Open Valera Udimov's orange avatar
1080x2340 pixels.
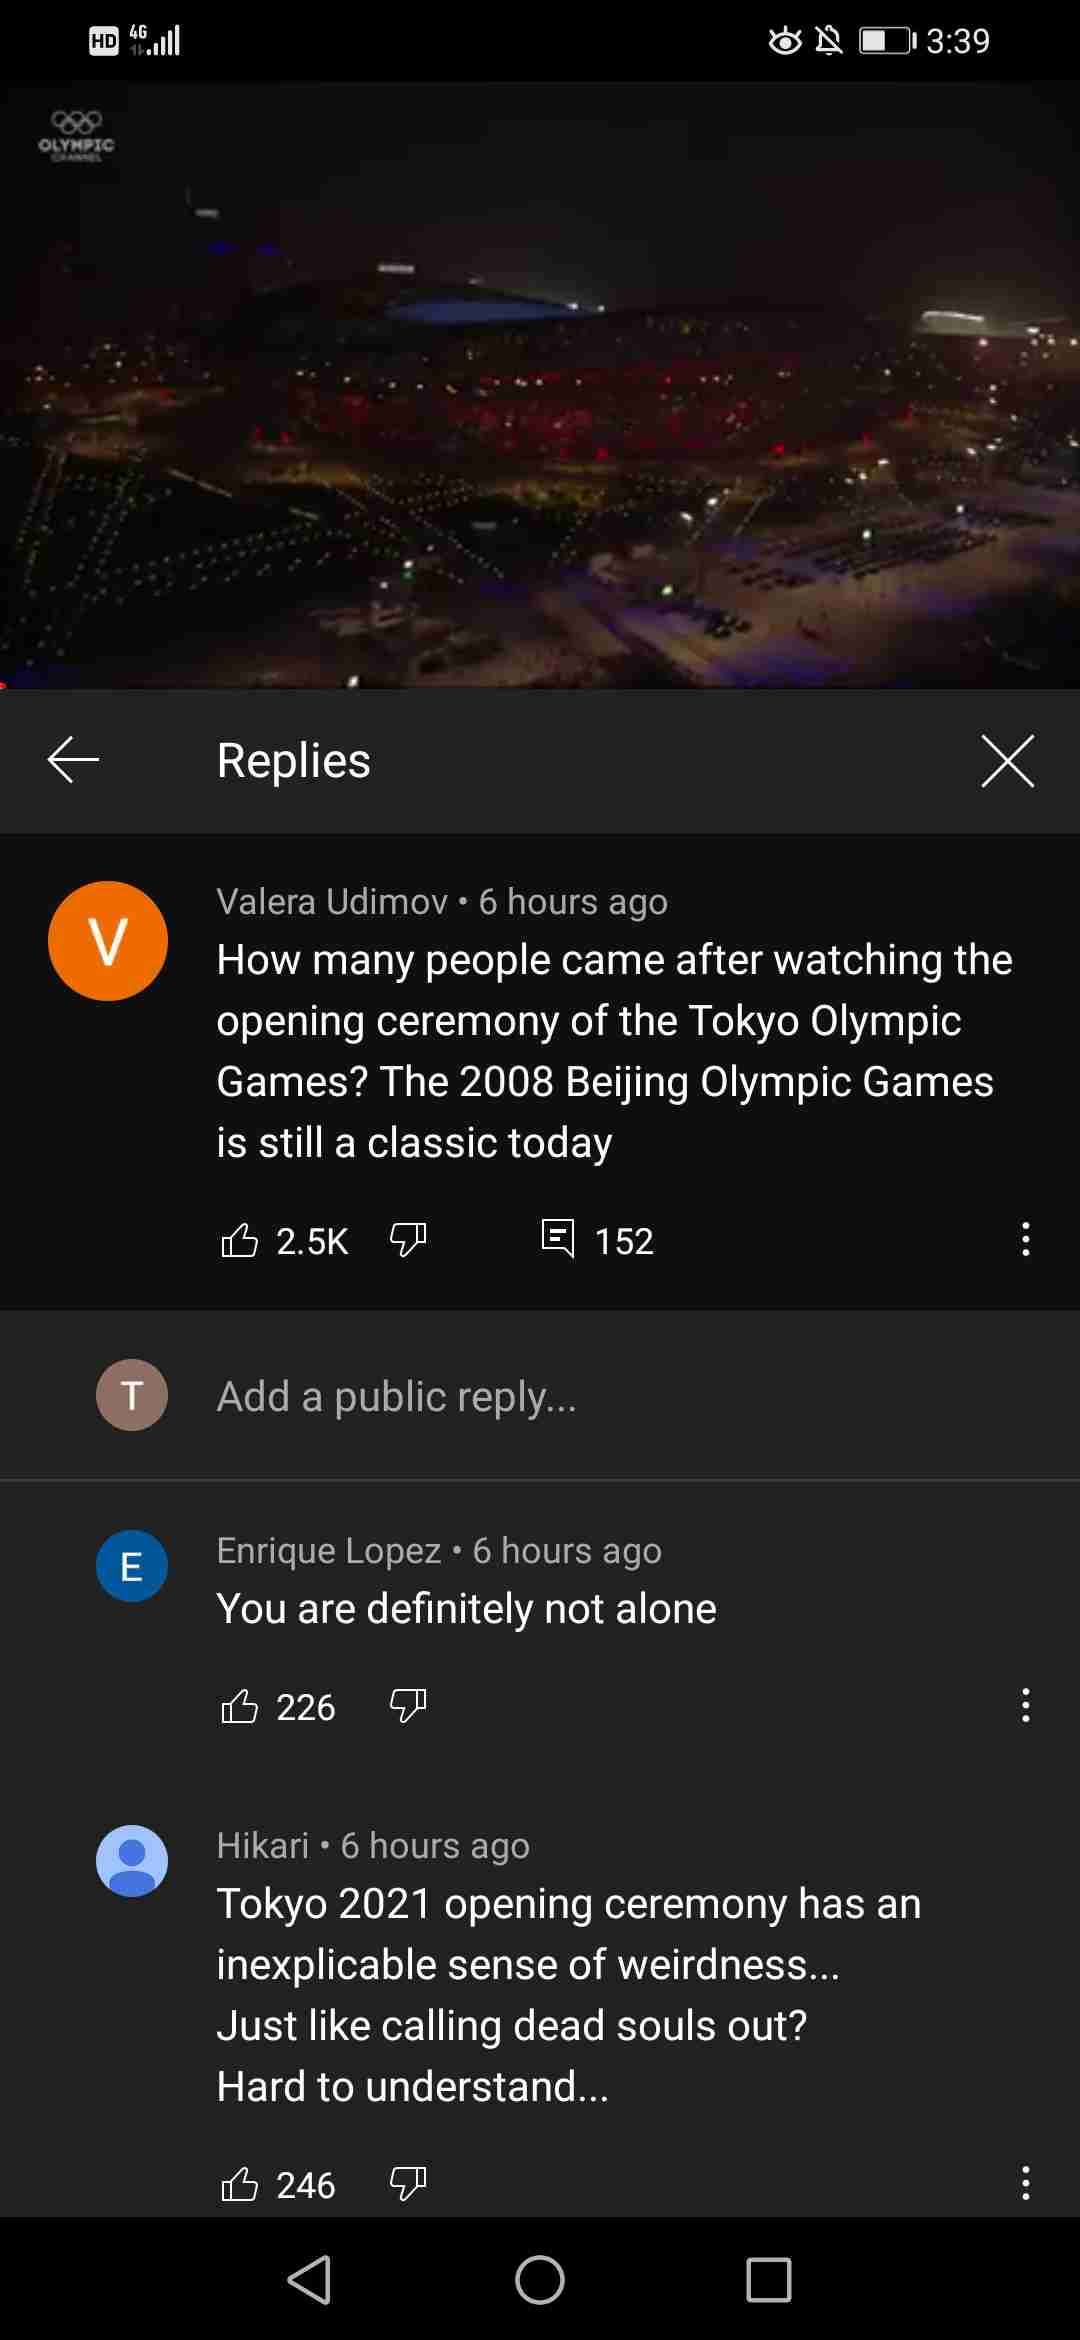108,941
